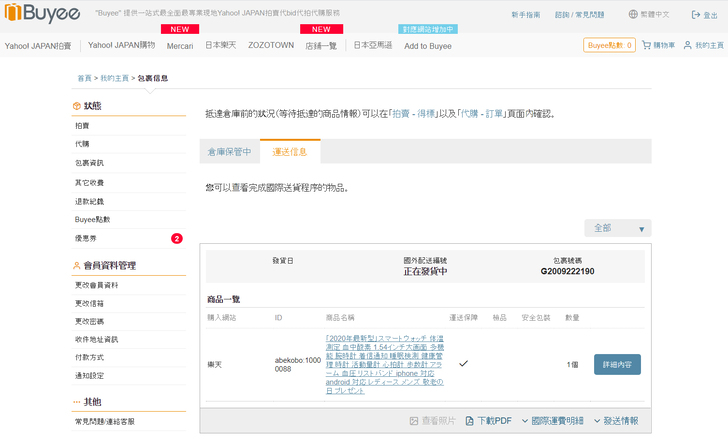Open Yahoo! JAPAN拍賣 in top menu
Viewport: 728px width, 445px height.
(x=38, y=46)
